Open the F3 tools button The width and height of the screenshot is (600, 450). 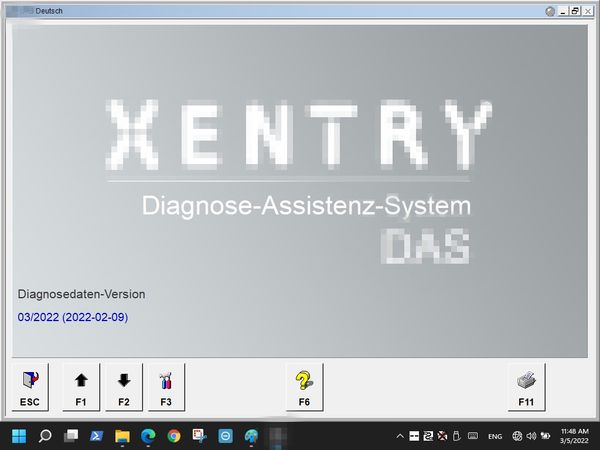[x=166, y=387]
